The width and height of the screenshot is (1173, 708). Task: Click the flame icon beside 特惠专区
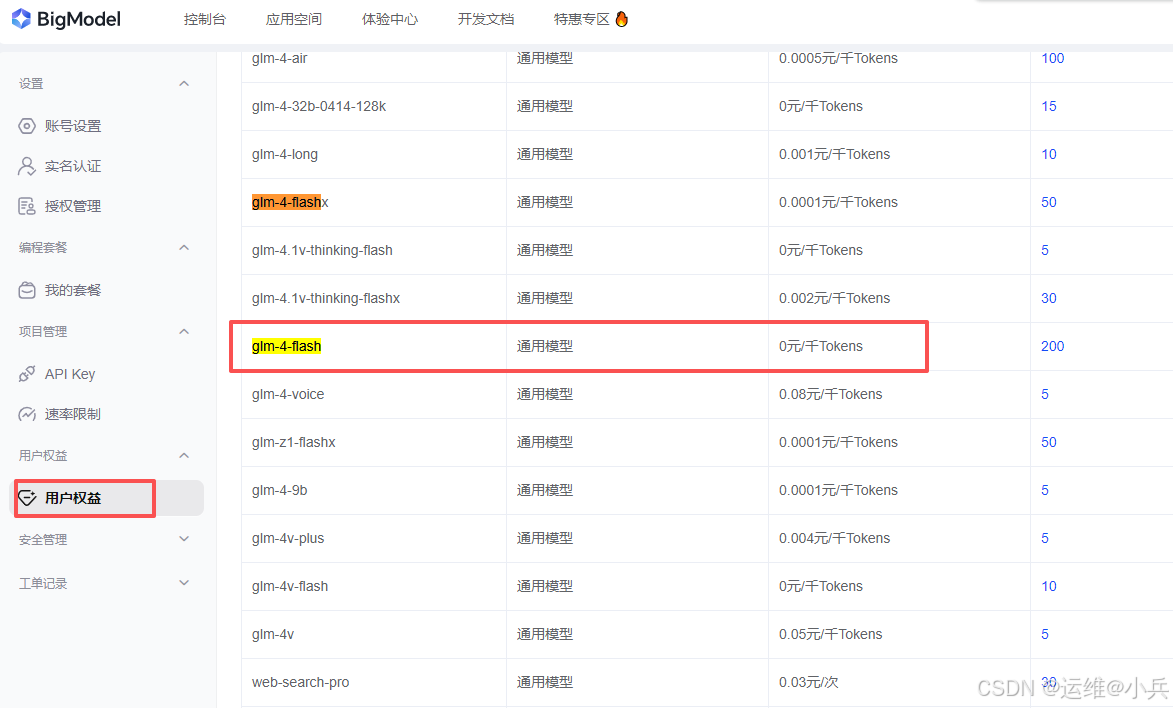622,19
